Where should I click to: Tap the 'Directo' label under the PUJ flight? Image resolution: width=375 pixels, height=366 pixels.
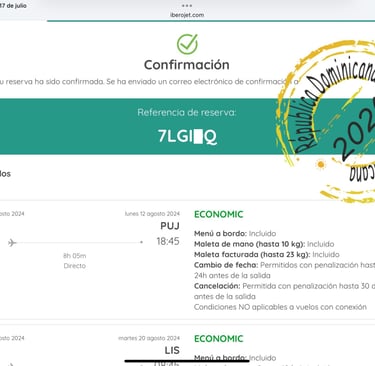coord(75,266)
